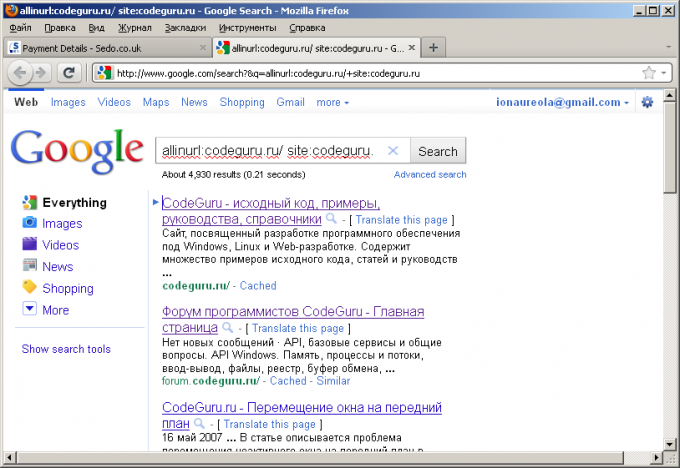Open the tab list dropdown arrow
Viewport: 680px width, 468px height.
click(x=668, y=47)
